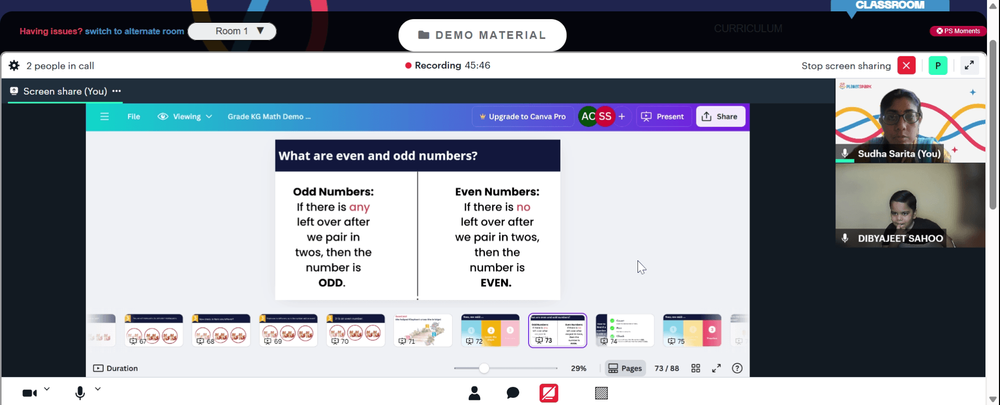The image size is (1000, 405).
Task: Open the Room 1 dropdown
Action: tap(232, 31)
